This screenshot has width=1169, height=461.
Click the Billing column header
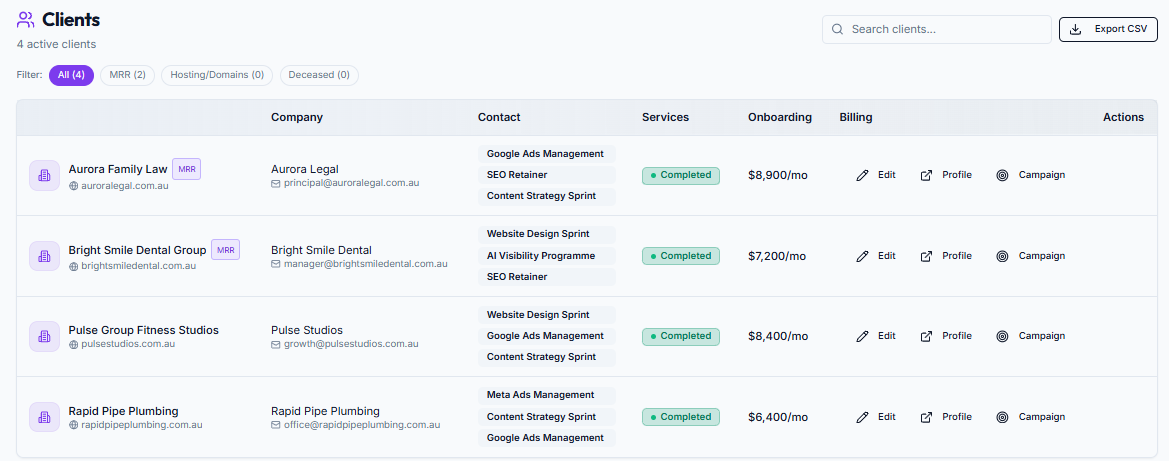[856, 117]
